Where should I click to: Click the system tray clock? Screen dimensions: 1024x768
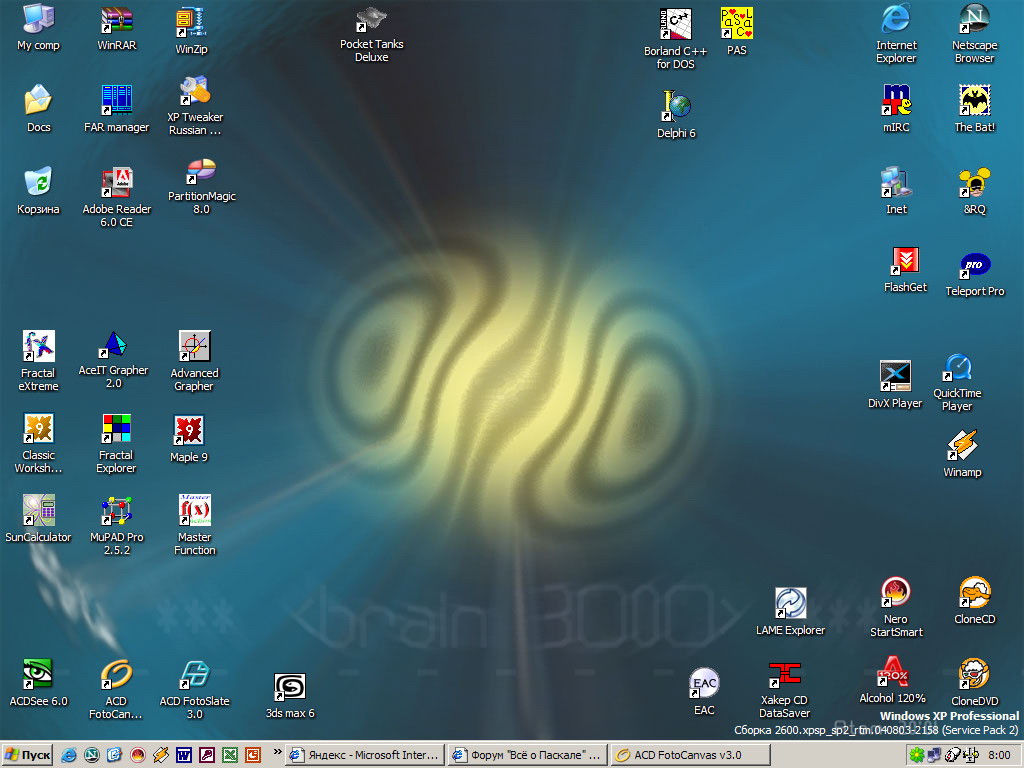[999, 755]
